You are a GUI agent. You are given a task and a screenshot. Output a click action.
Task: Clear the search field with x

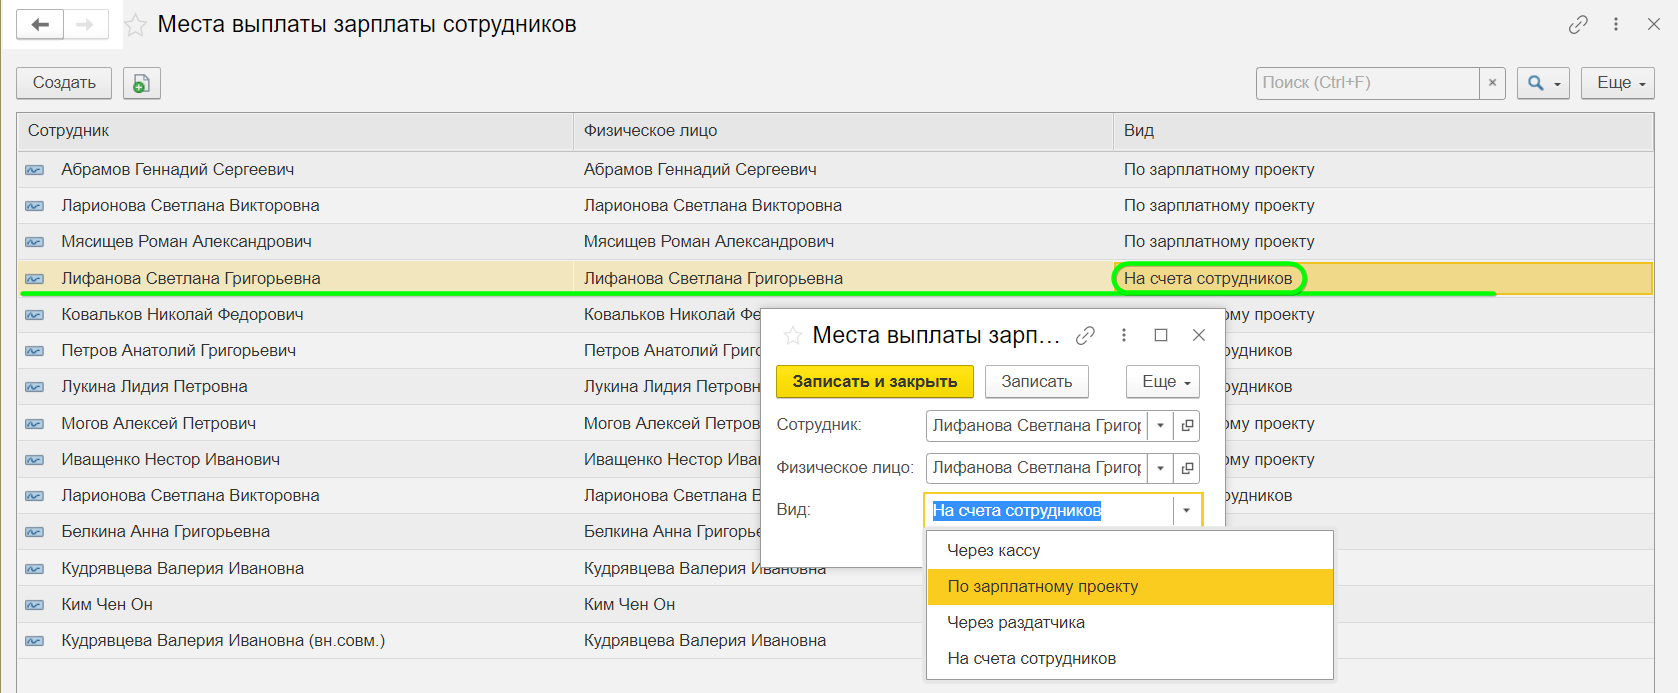tap(1492, 83)
